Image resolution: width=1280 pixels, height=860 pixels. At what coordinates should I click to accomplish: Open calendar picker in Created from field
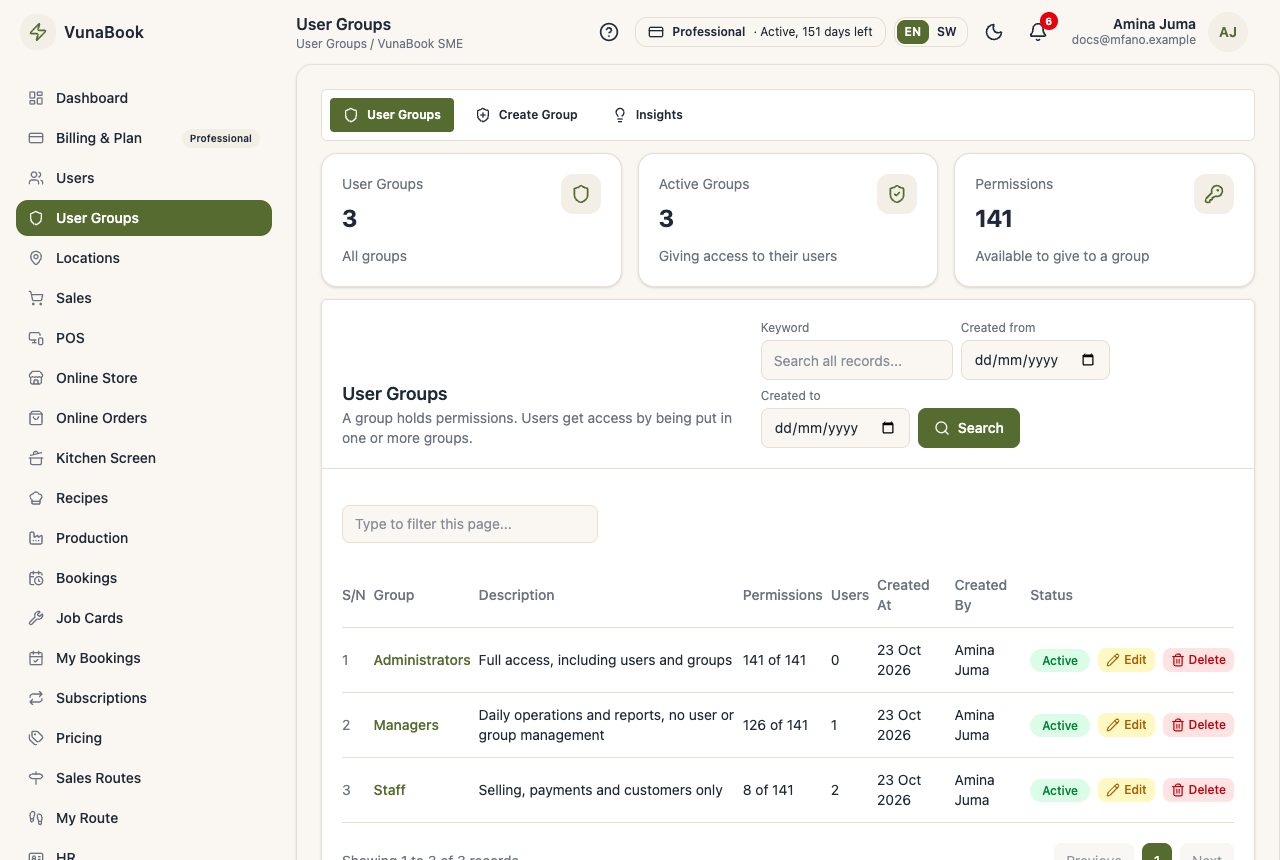click(x=1089, y=360)
